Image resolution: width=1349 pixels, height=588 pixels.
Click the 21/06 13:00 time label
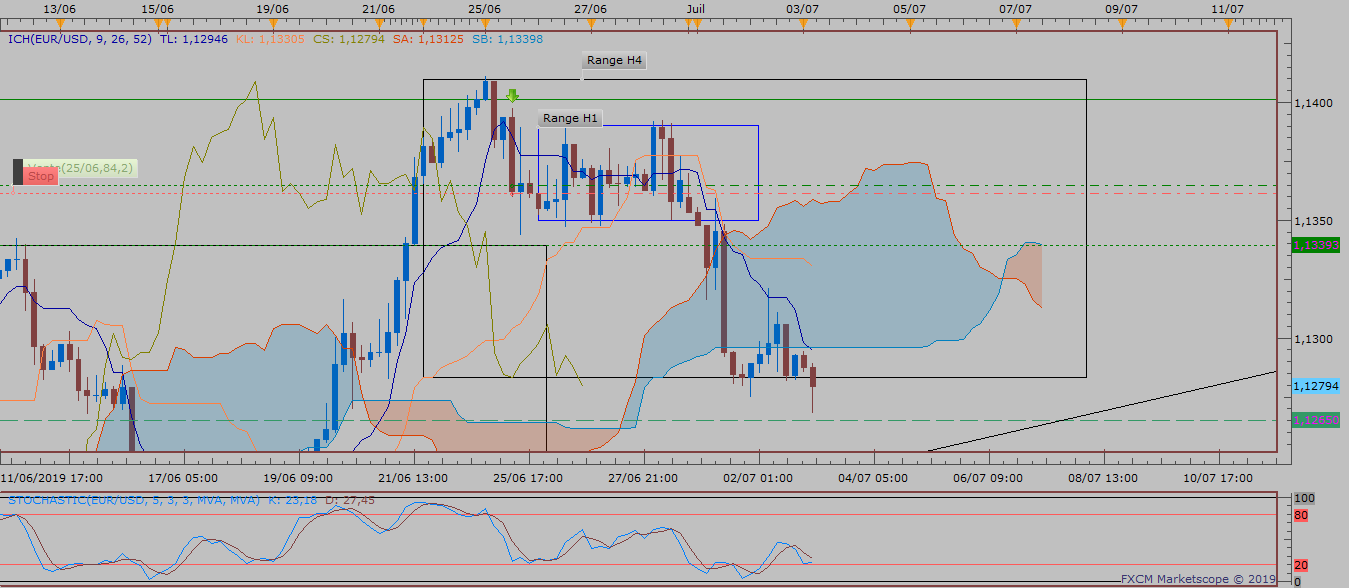tap(414, 478)
